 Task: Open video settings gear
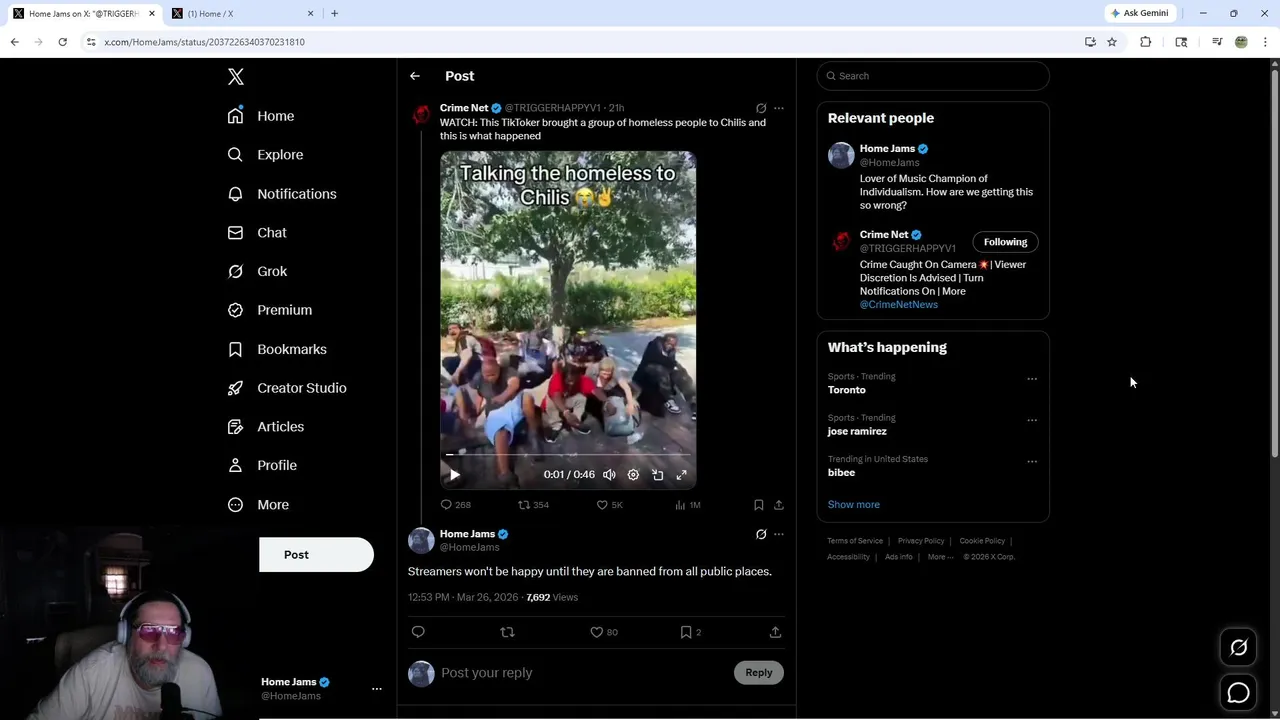coord(633,475)
